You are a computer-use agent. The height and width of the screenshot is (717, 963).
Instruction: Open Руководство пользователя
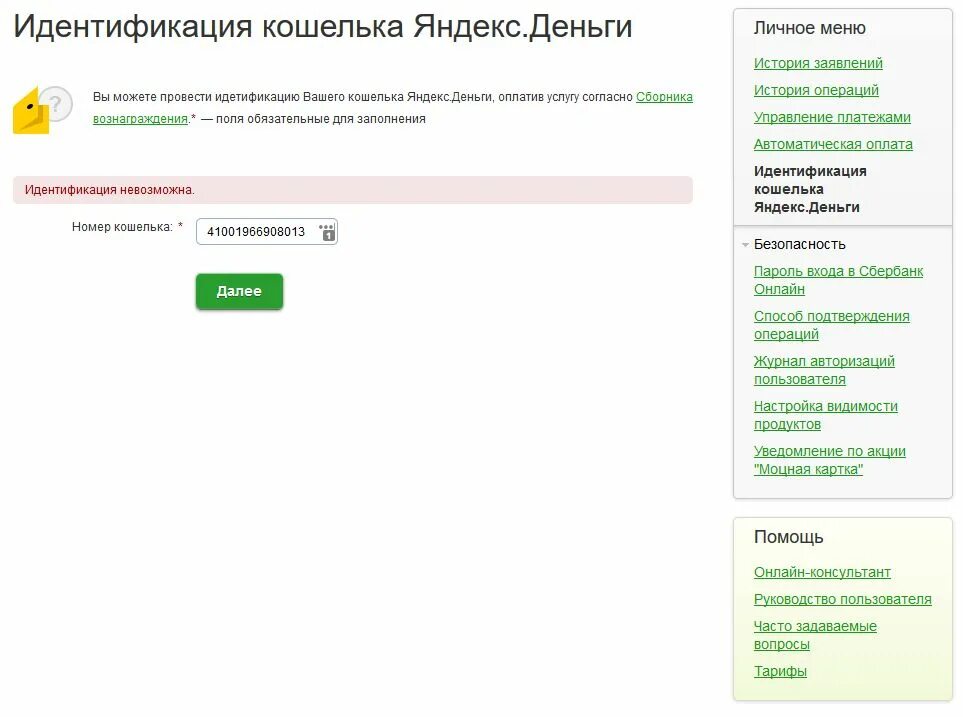coord(843,599)
